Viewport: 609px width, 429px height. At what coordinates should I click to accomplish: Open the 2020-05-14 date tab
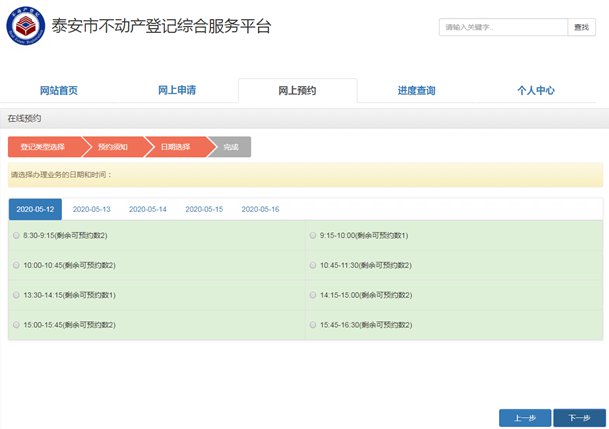147,209
